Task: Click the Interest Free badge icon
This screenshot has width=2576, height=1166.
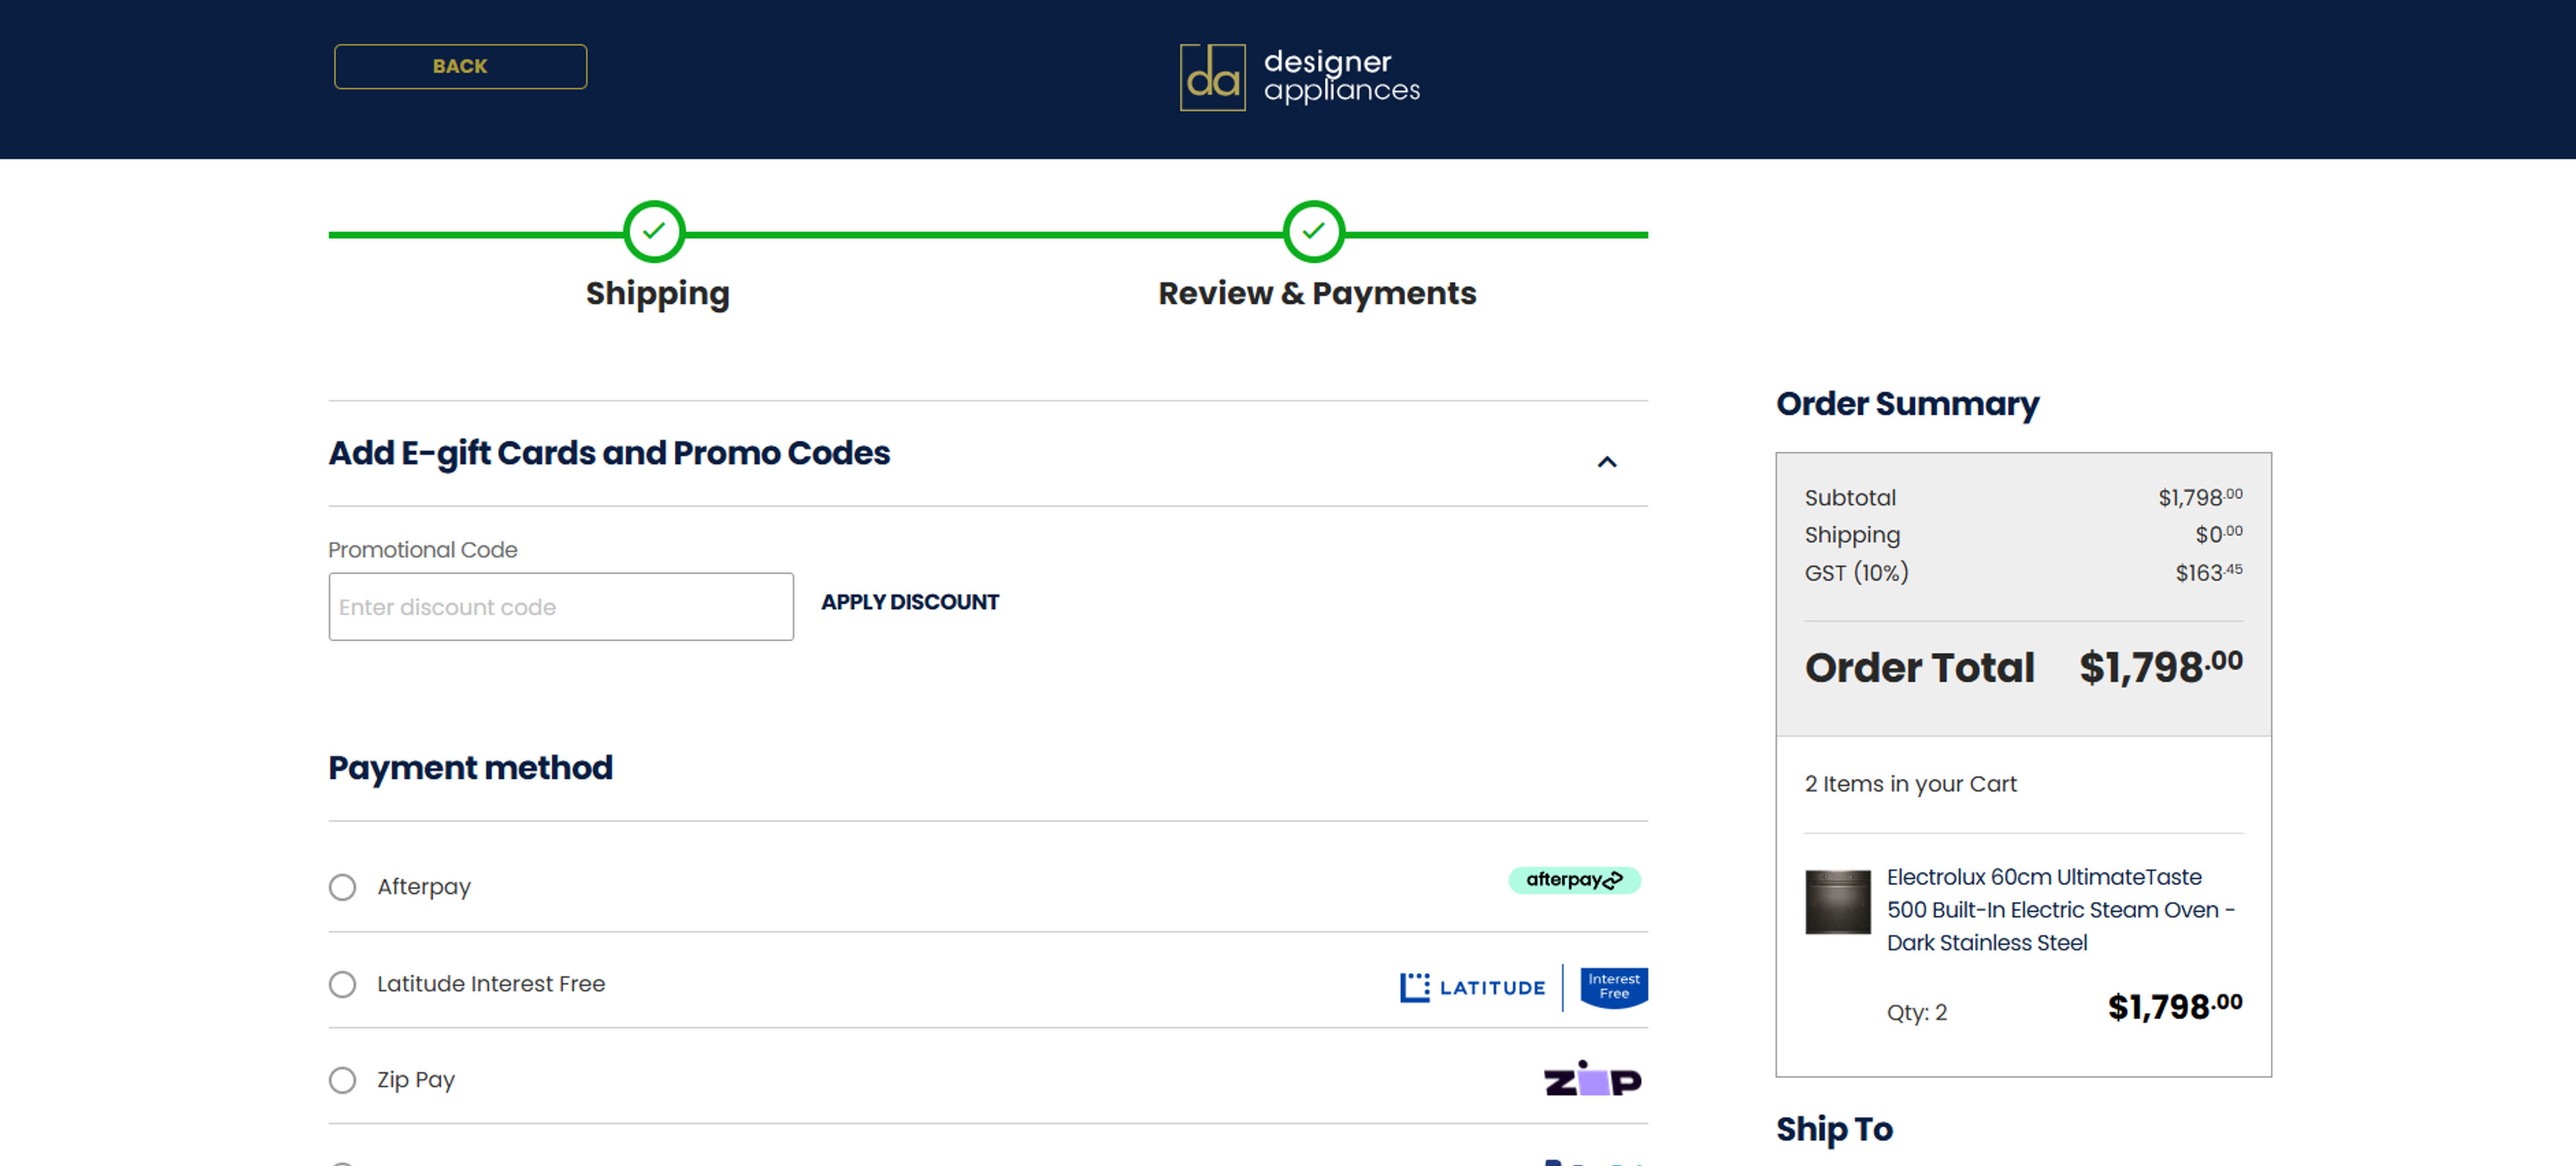Action: pyautogui.click(x=1613, y=987)
